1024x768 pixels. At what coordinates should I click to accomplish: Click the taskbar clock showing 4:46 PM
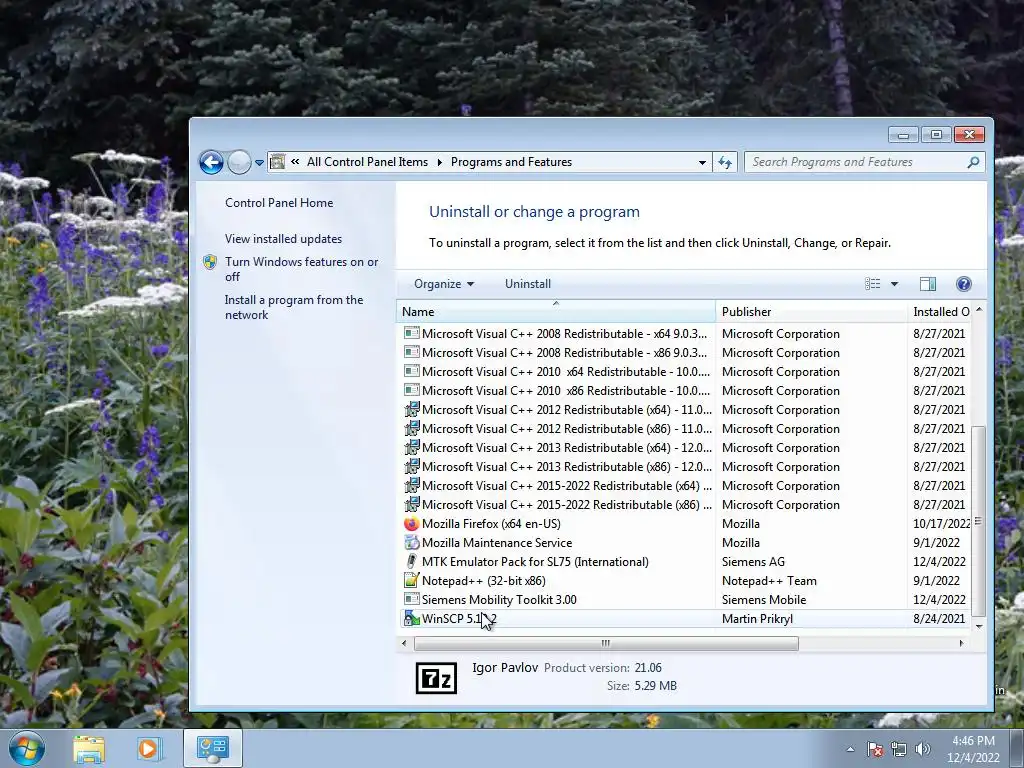[973, 749]
